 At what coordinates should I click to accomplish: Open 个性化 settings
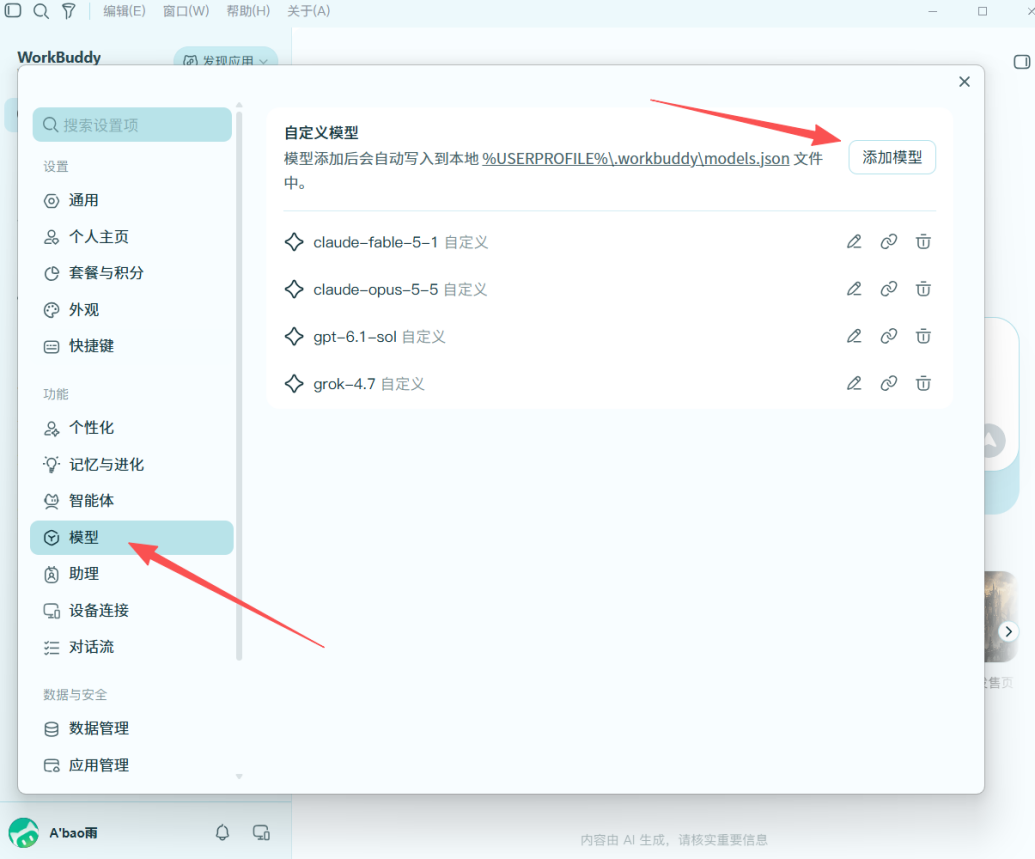click(x=132, y=428)
